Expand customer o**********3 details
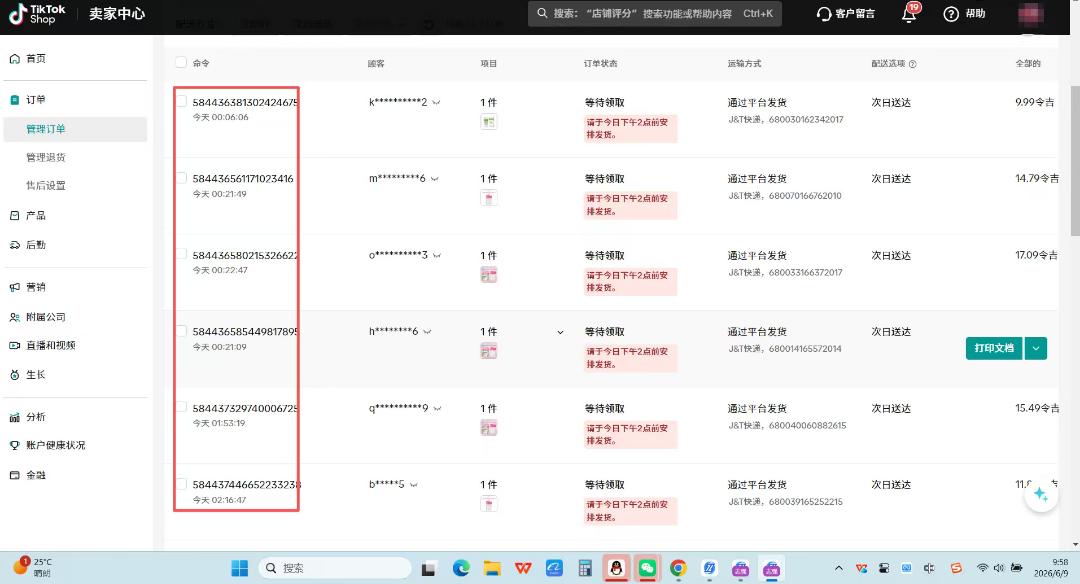The image size is (1080, 584). 437,256
